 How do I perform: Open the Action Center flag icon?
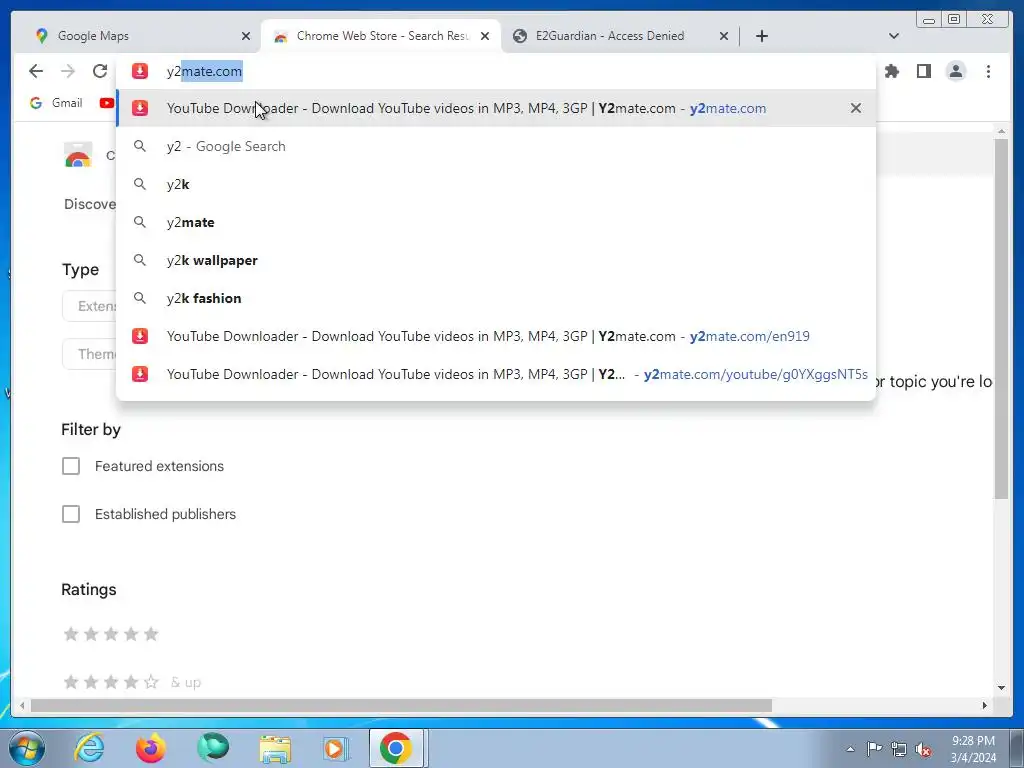pyautogui.click(x=874, y=749)
